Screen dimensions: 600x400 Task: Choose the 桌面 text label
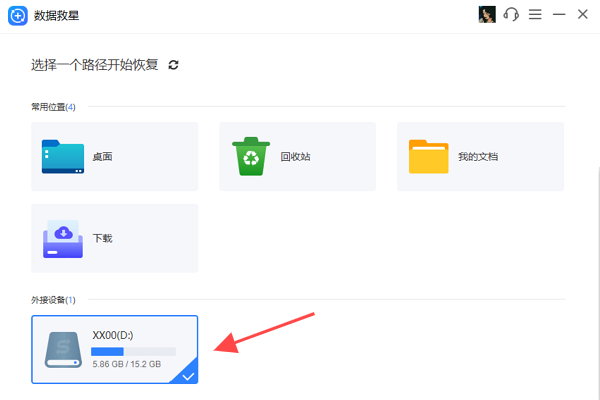point(102,157)
